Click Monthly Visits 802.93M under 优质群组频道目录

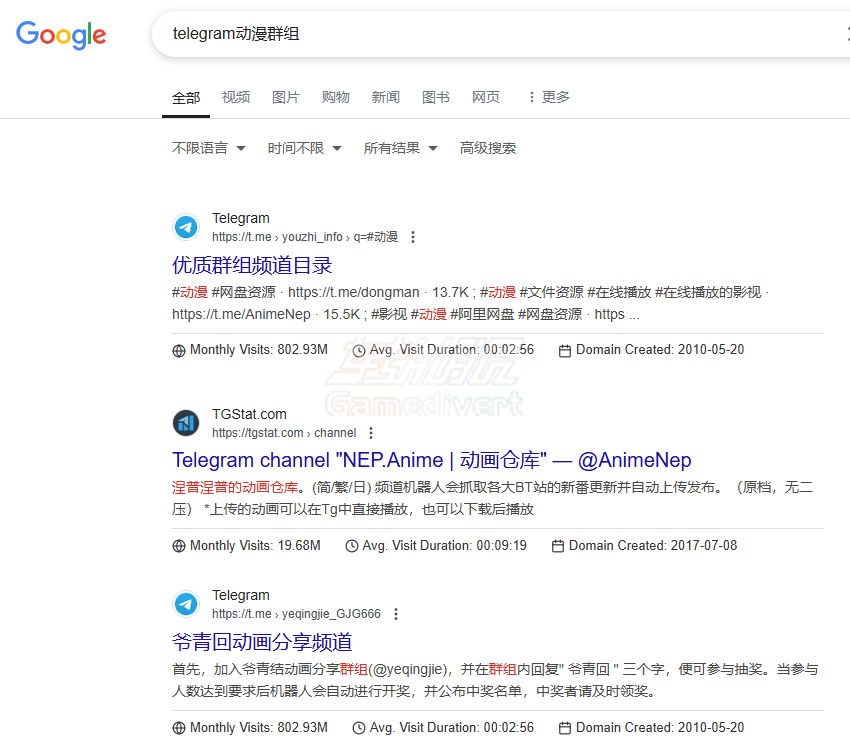coord(259,350)
